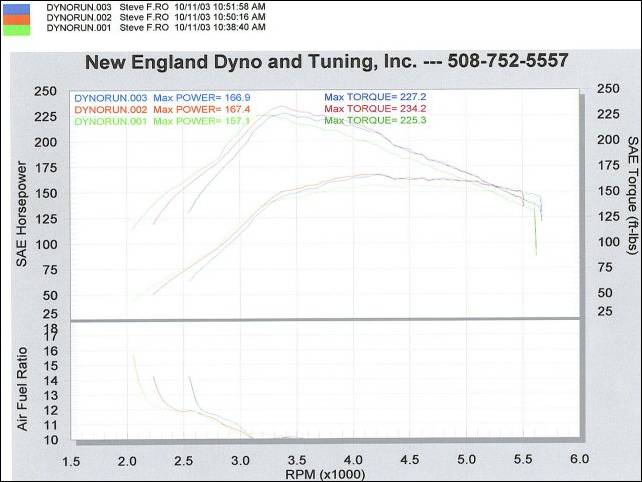The width and height of the screenshot is (642, 482).
Task: Click the Air Fuel Ratio axis label
Action: (x=21, y=385)
